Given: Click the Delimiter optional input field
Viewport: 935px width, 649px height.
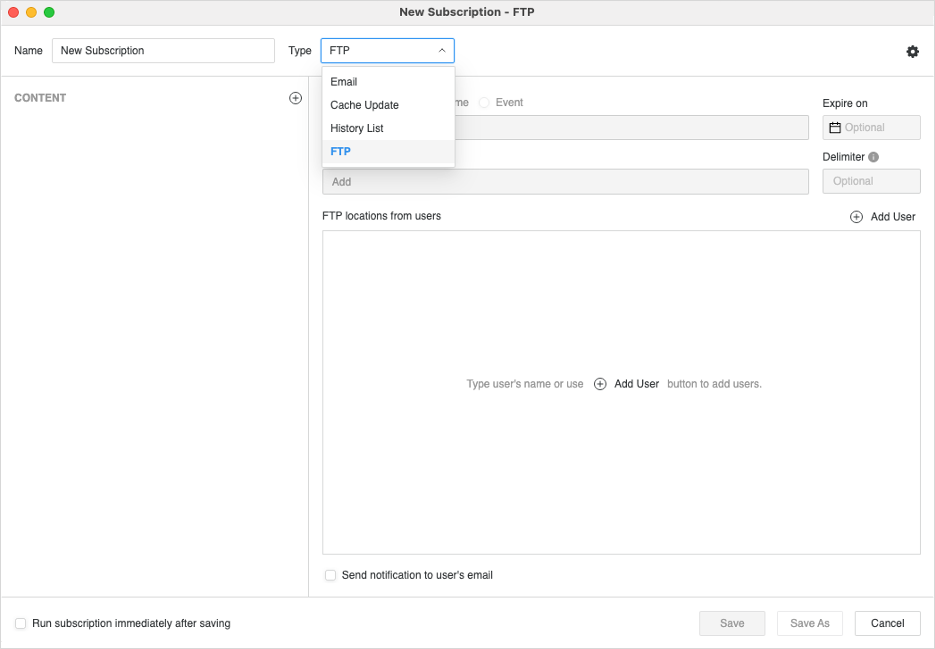Looking at the screenshot, I should point(871,181).
